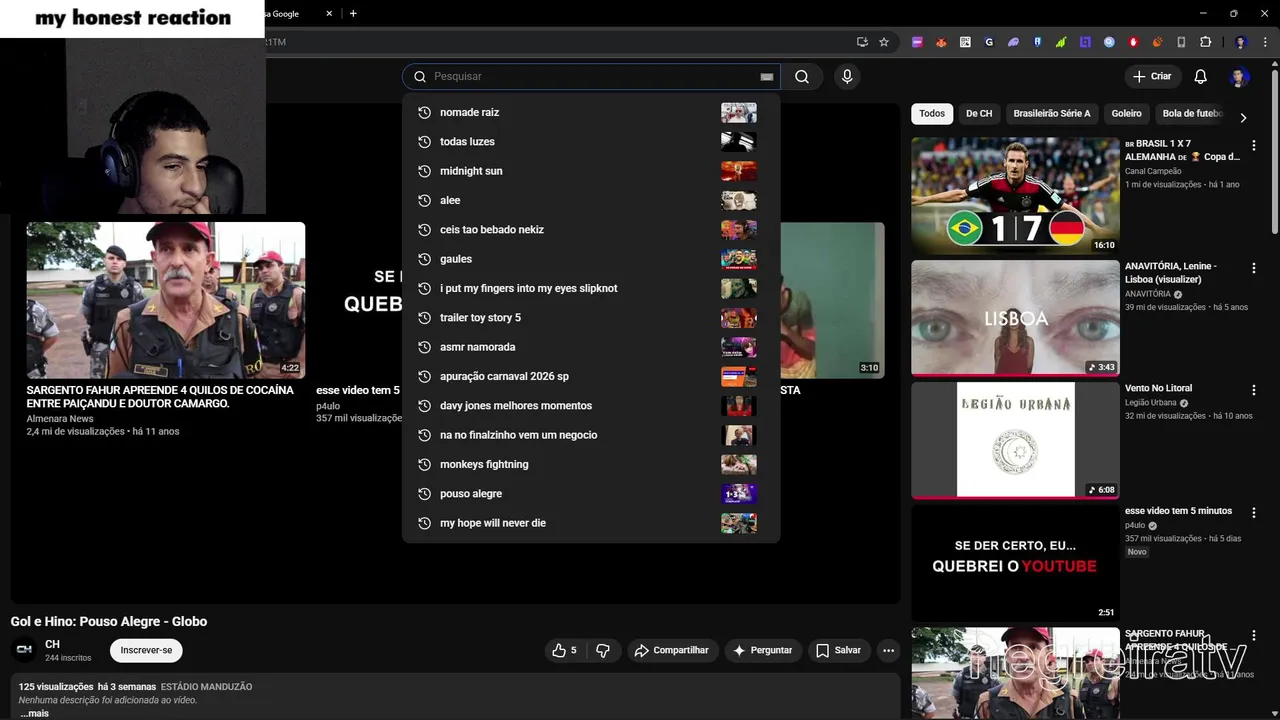Viewport: 1280px width, 720px height.
Task: Choose 'my hope will never die' suggestion
Action: [591, 523]
